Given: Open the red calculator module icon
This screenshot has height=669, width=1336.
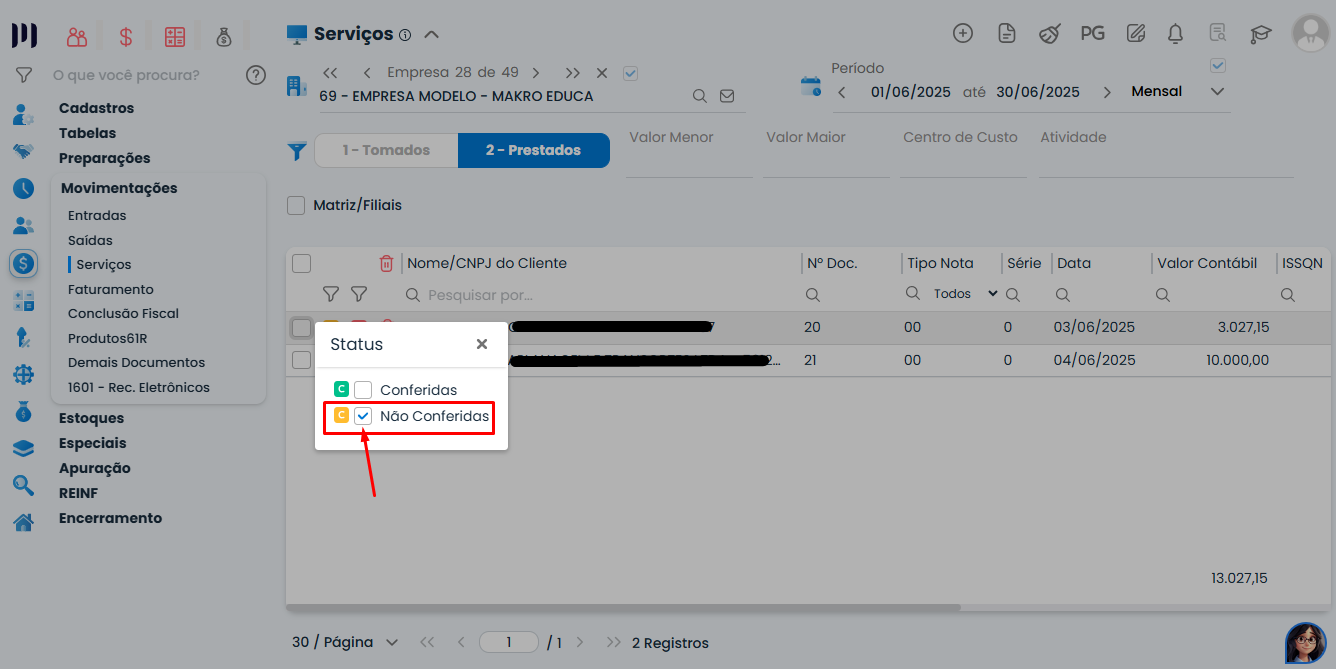Looking at the screenshot, I should [x=175, y=37].
